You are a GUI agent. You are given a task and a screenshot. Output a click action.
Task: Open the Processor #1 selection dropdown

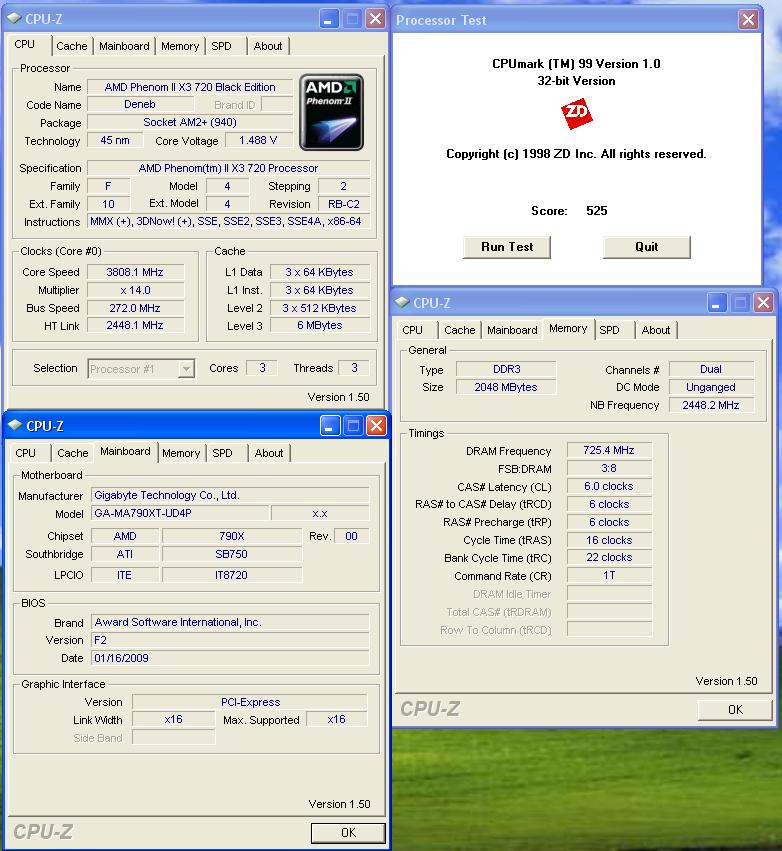(186, 369)
